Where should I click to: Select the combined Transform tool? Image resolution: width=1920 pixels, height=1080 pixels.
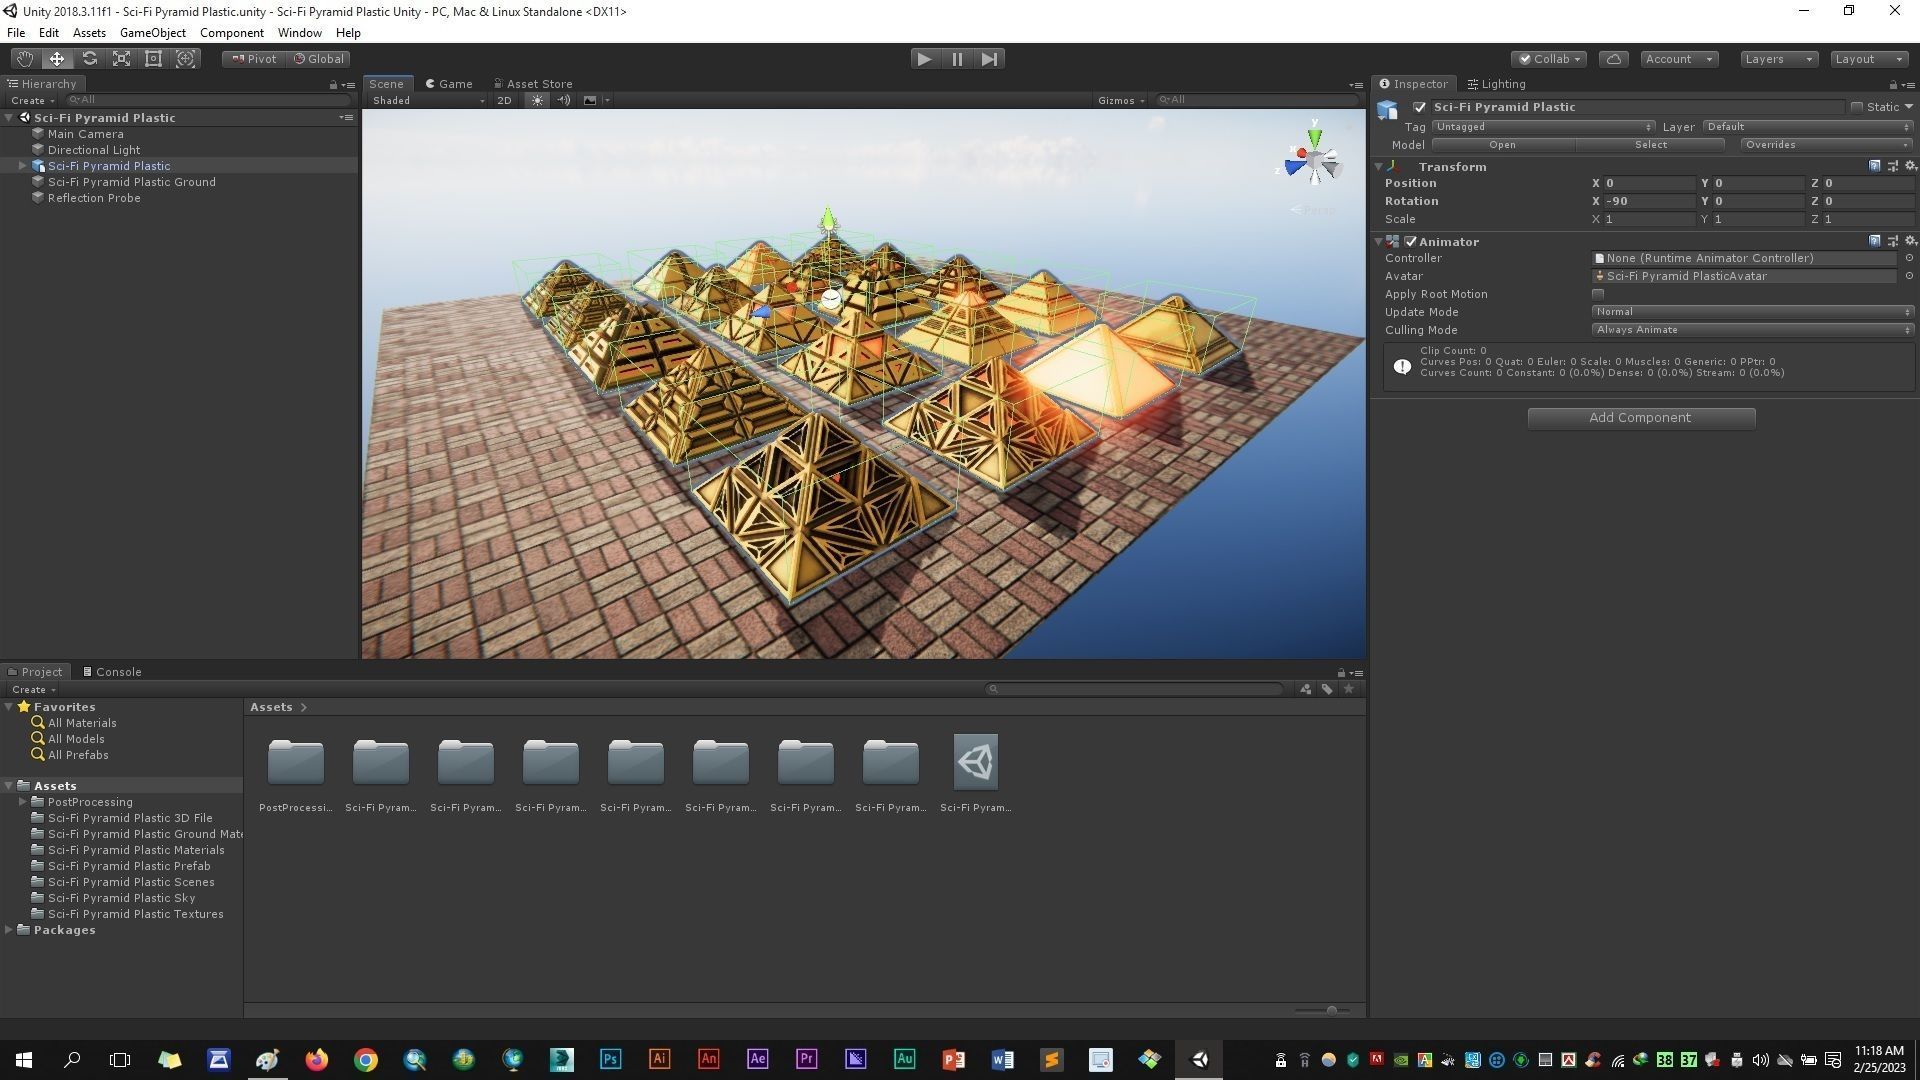click(185, 59)
